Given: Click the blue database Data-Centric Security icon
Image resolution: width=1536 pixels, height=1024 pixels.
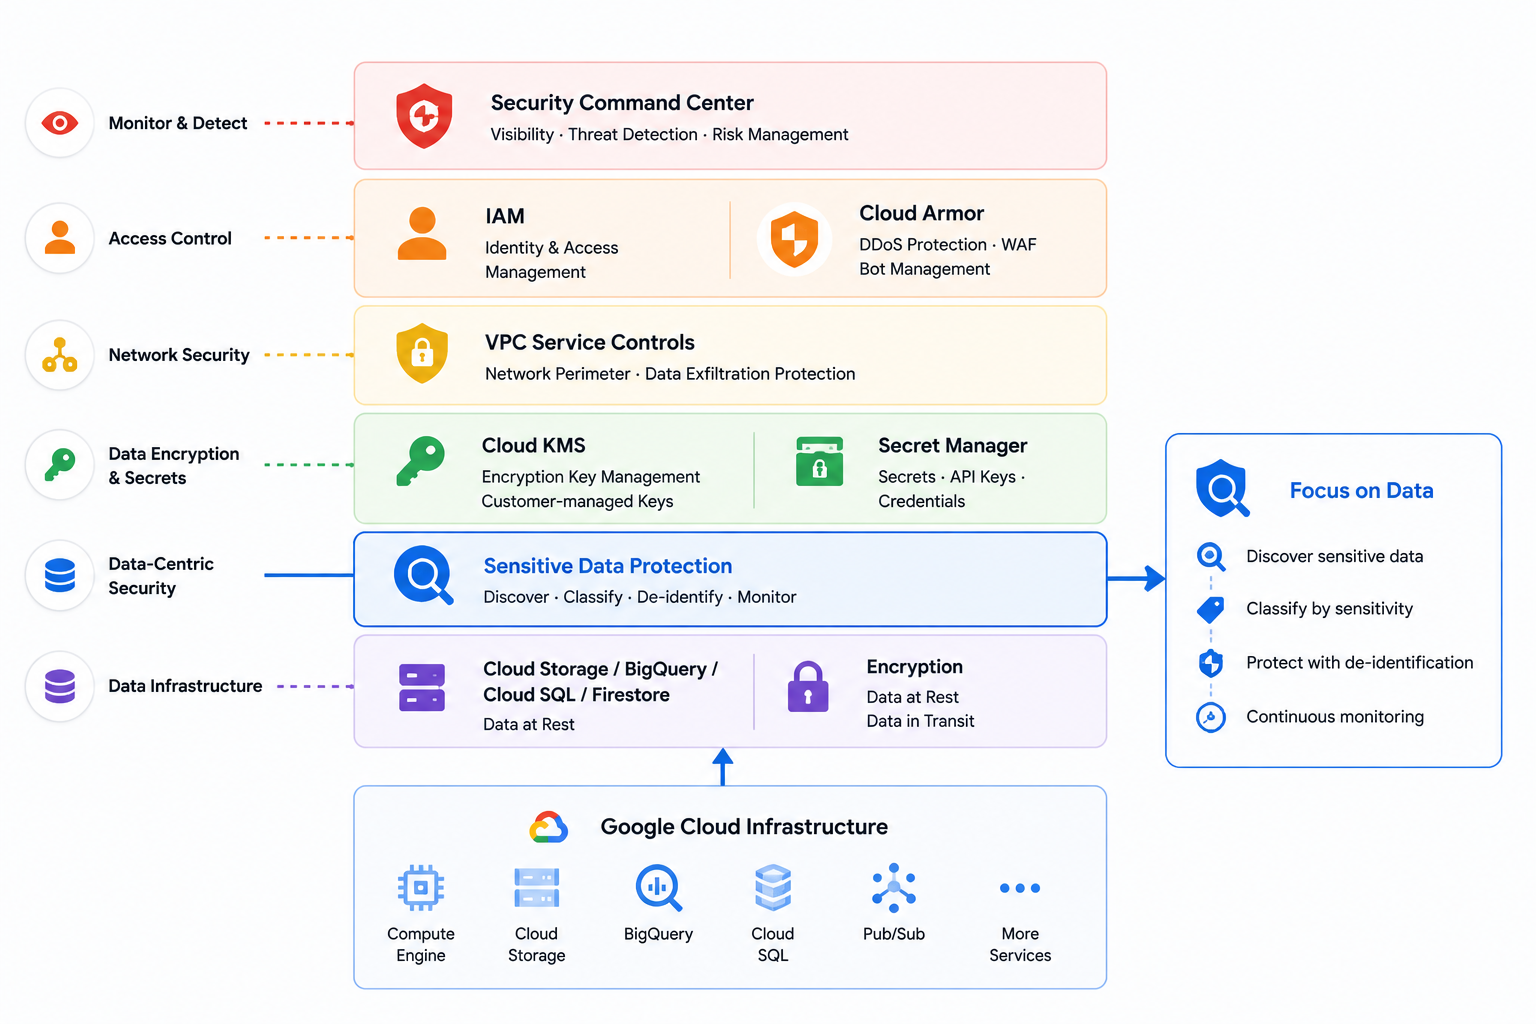Looking at the screenshot, I should 60,576.
